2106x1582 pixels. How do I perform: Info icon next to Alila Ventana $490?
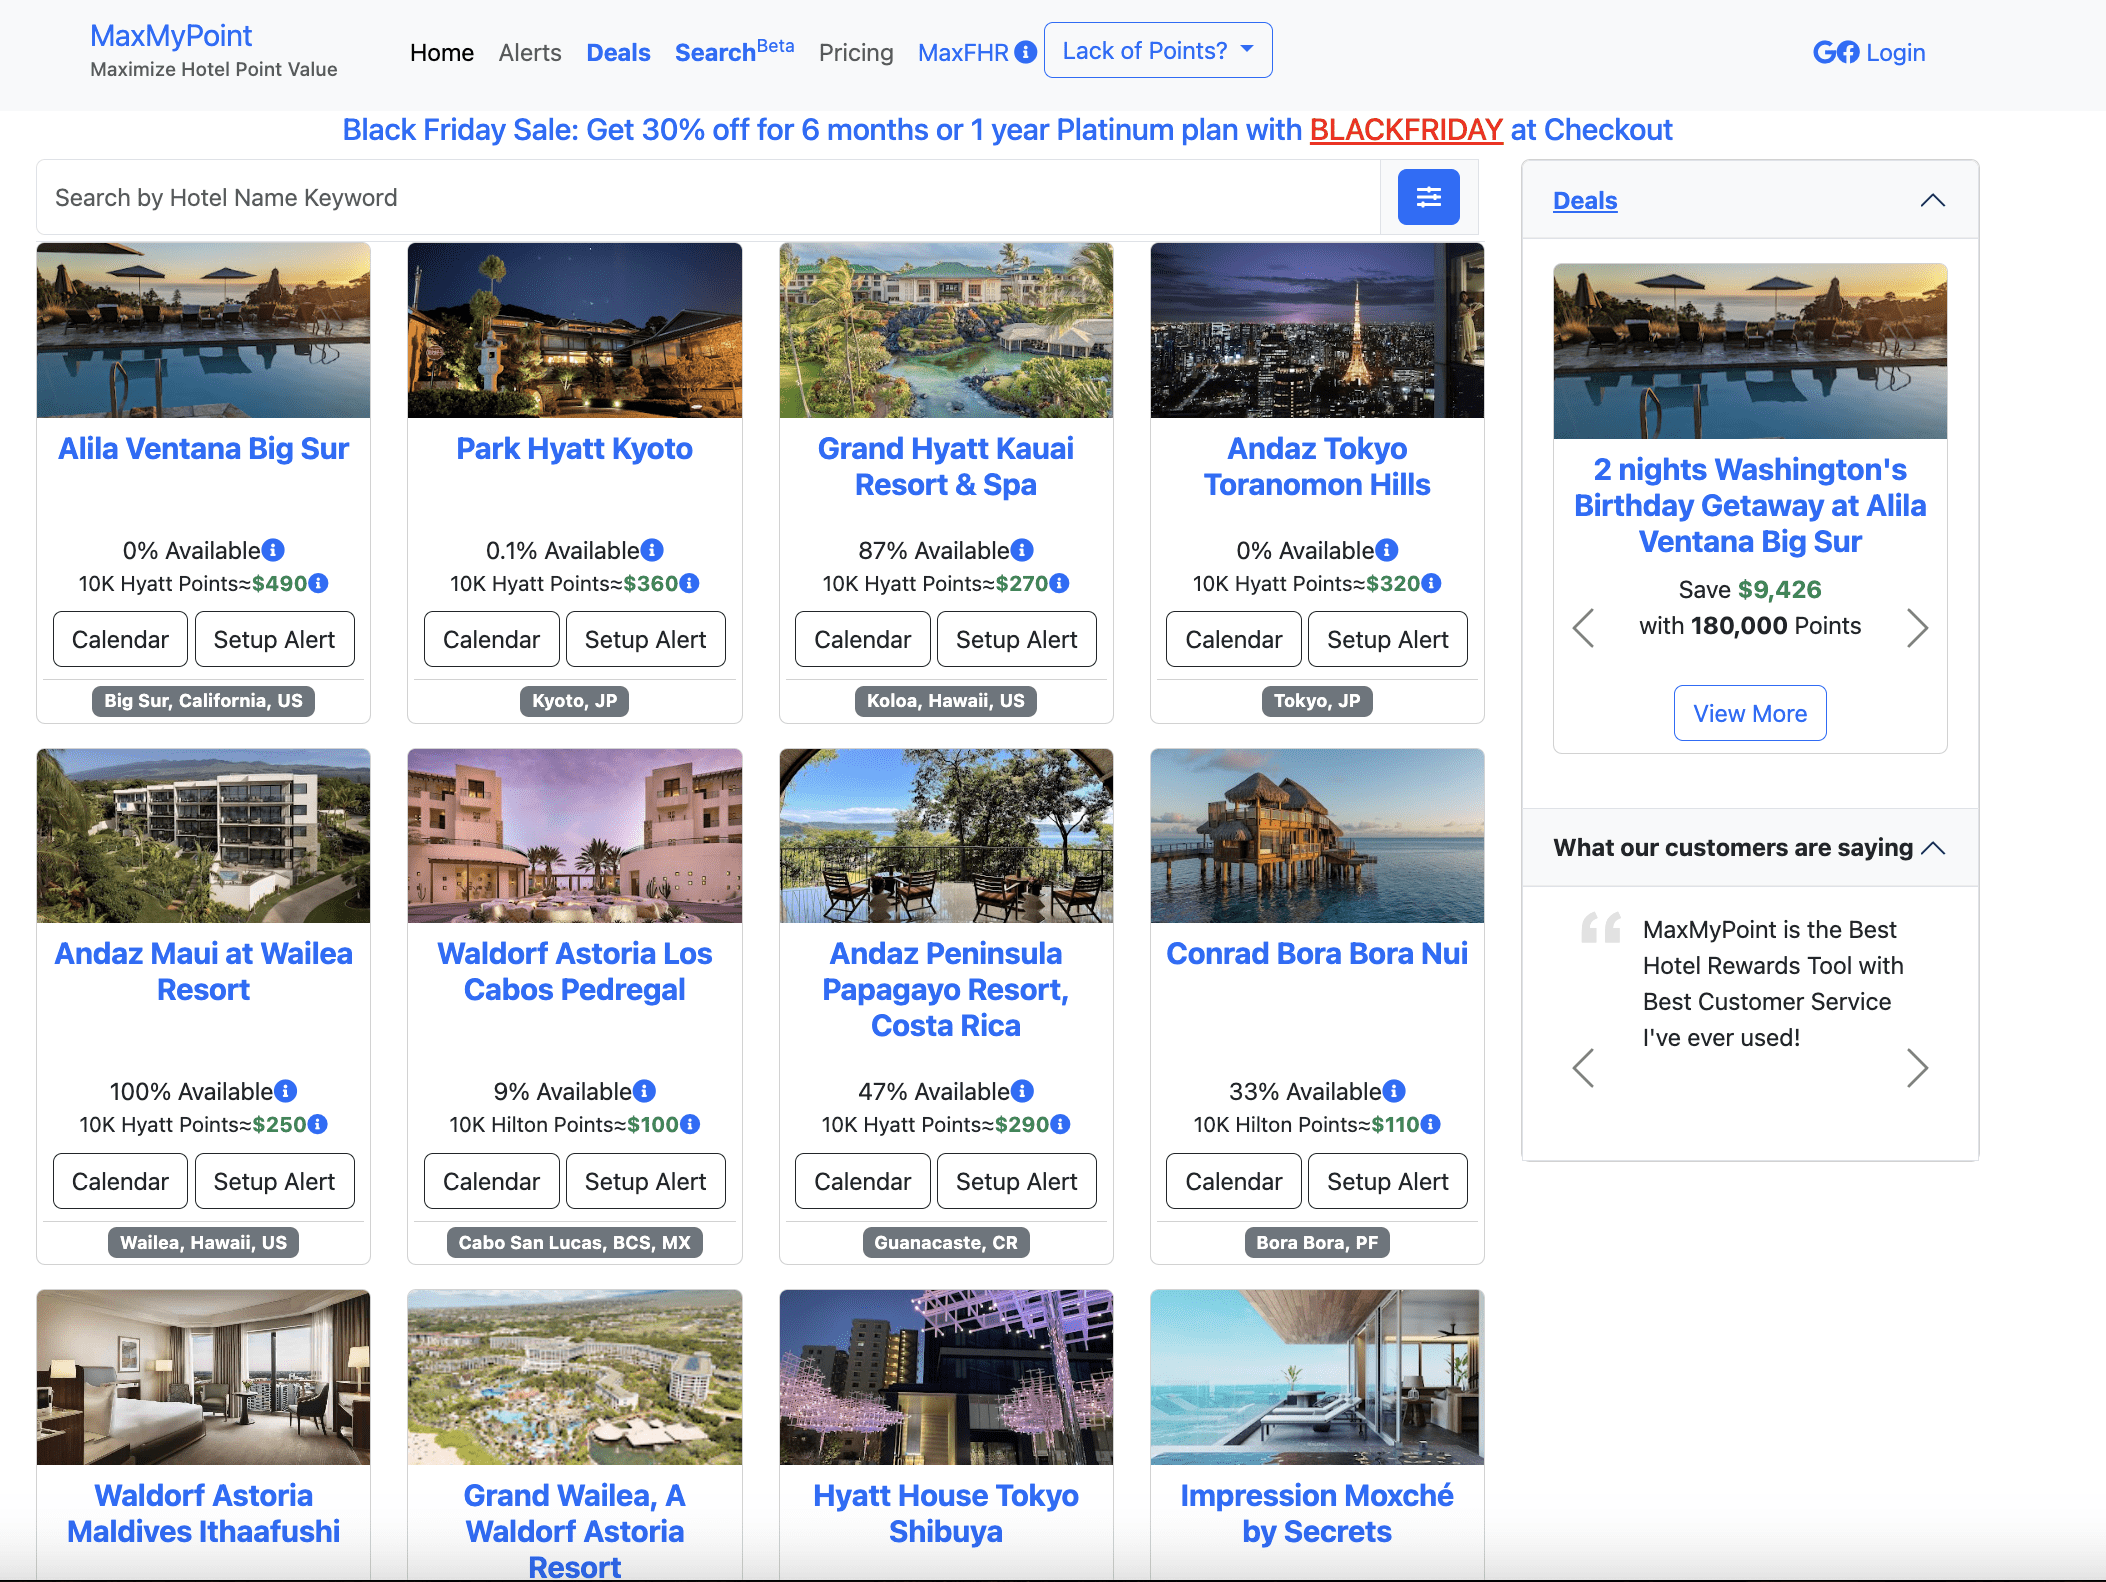tap(318, 583)
